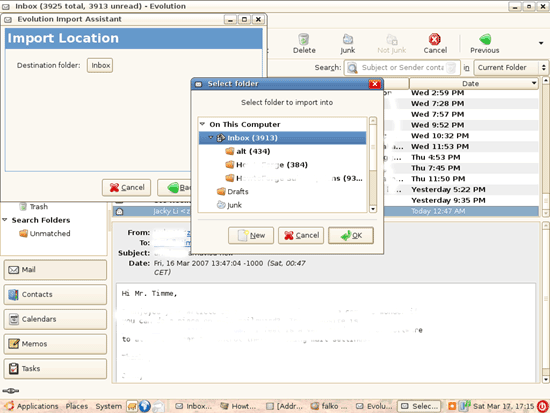Switch to the Tasks view
Viewport: 550px width, 413px height.
(55, 368)
